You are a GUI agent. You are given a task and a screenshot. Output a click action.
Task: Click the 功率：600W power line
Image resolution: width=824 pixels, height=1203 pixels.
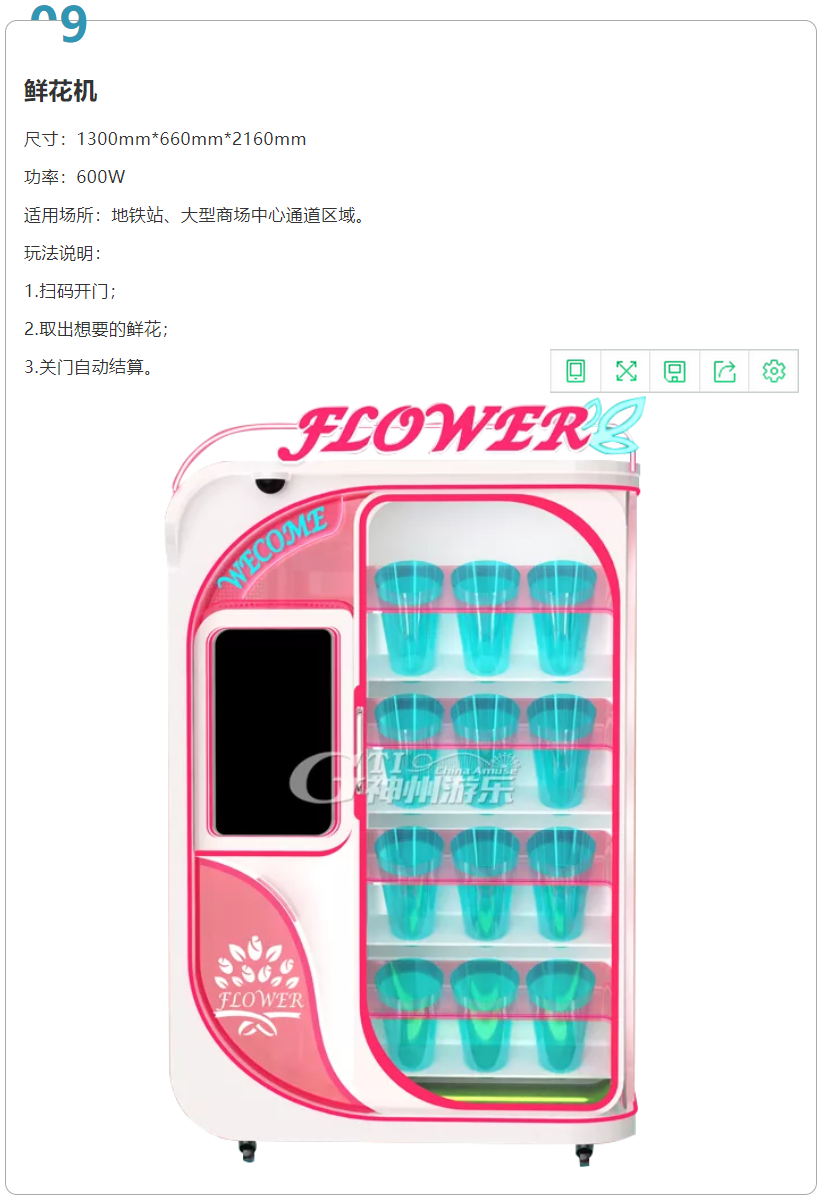(75, 177)
